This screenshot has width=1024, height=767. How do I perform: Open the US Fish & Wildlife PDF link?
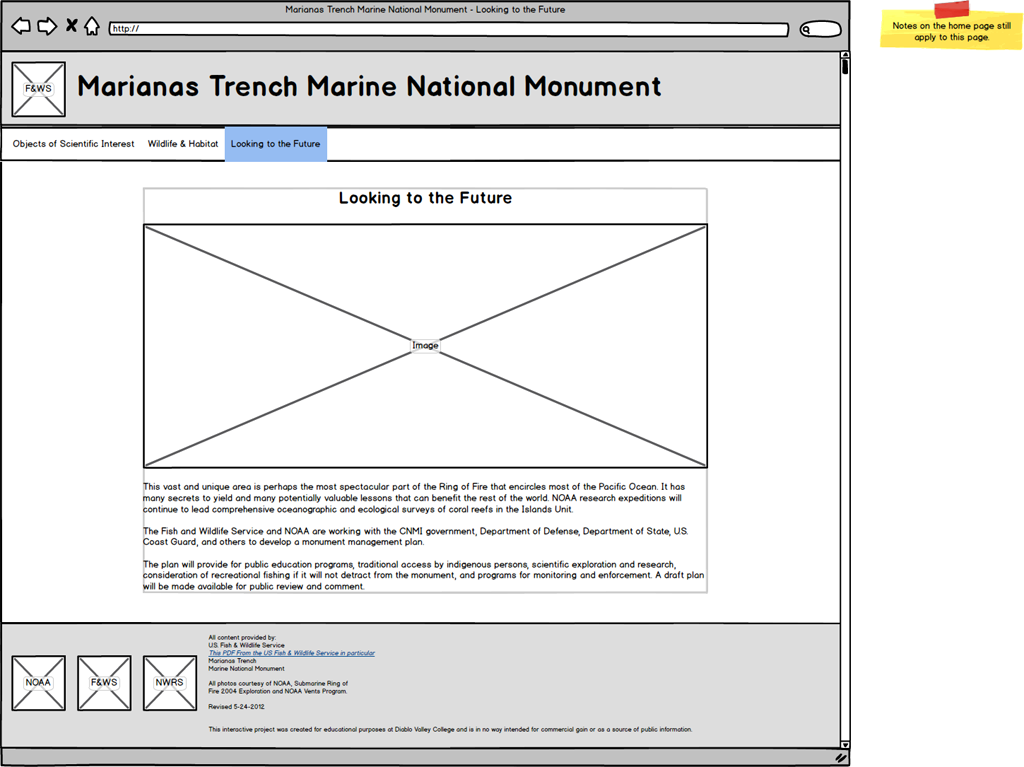click(x=291, y=653)
